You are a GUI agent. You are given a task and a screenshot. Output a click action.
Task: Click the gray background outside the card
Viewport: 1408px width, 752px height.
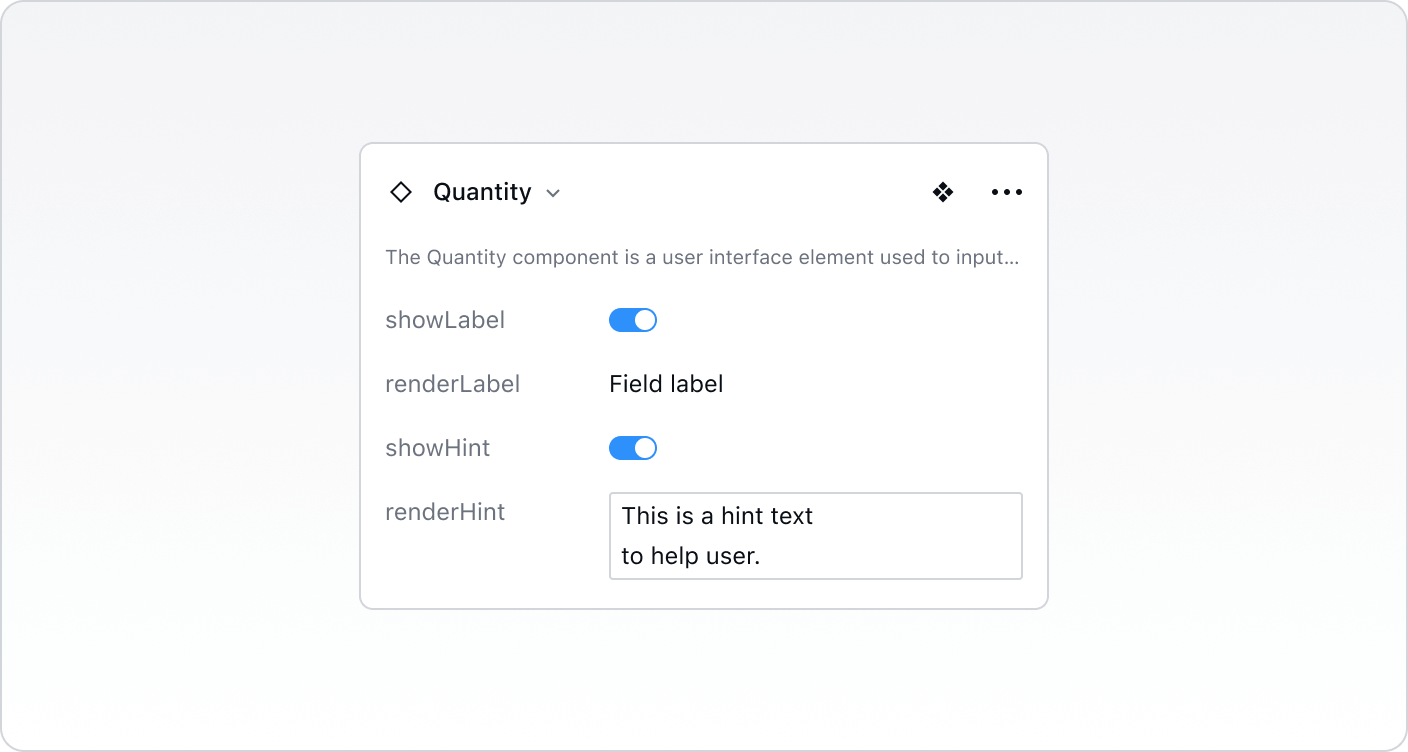point(180,400)
